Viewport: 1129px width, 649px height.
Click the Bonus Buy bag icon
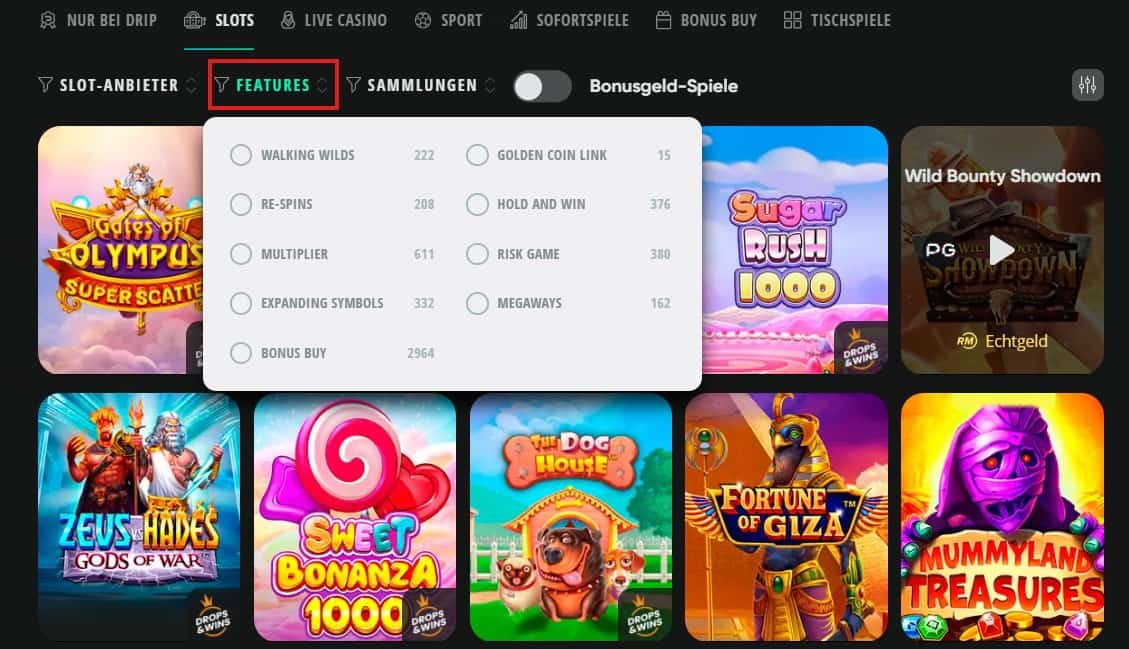663,20
